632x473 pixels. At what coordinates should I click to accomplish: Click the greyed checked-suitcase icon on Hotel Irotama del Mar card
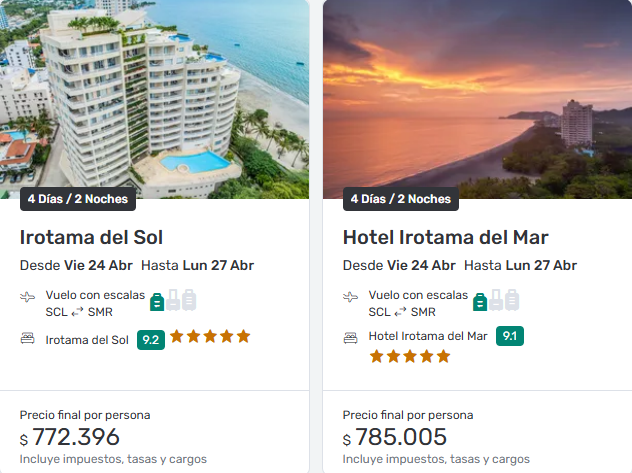(512, 300)
